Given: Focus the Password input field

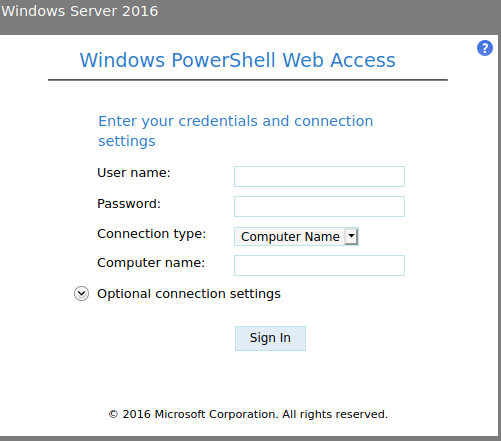Looking at the screenshot, I should (x=319, y=207).
